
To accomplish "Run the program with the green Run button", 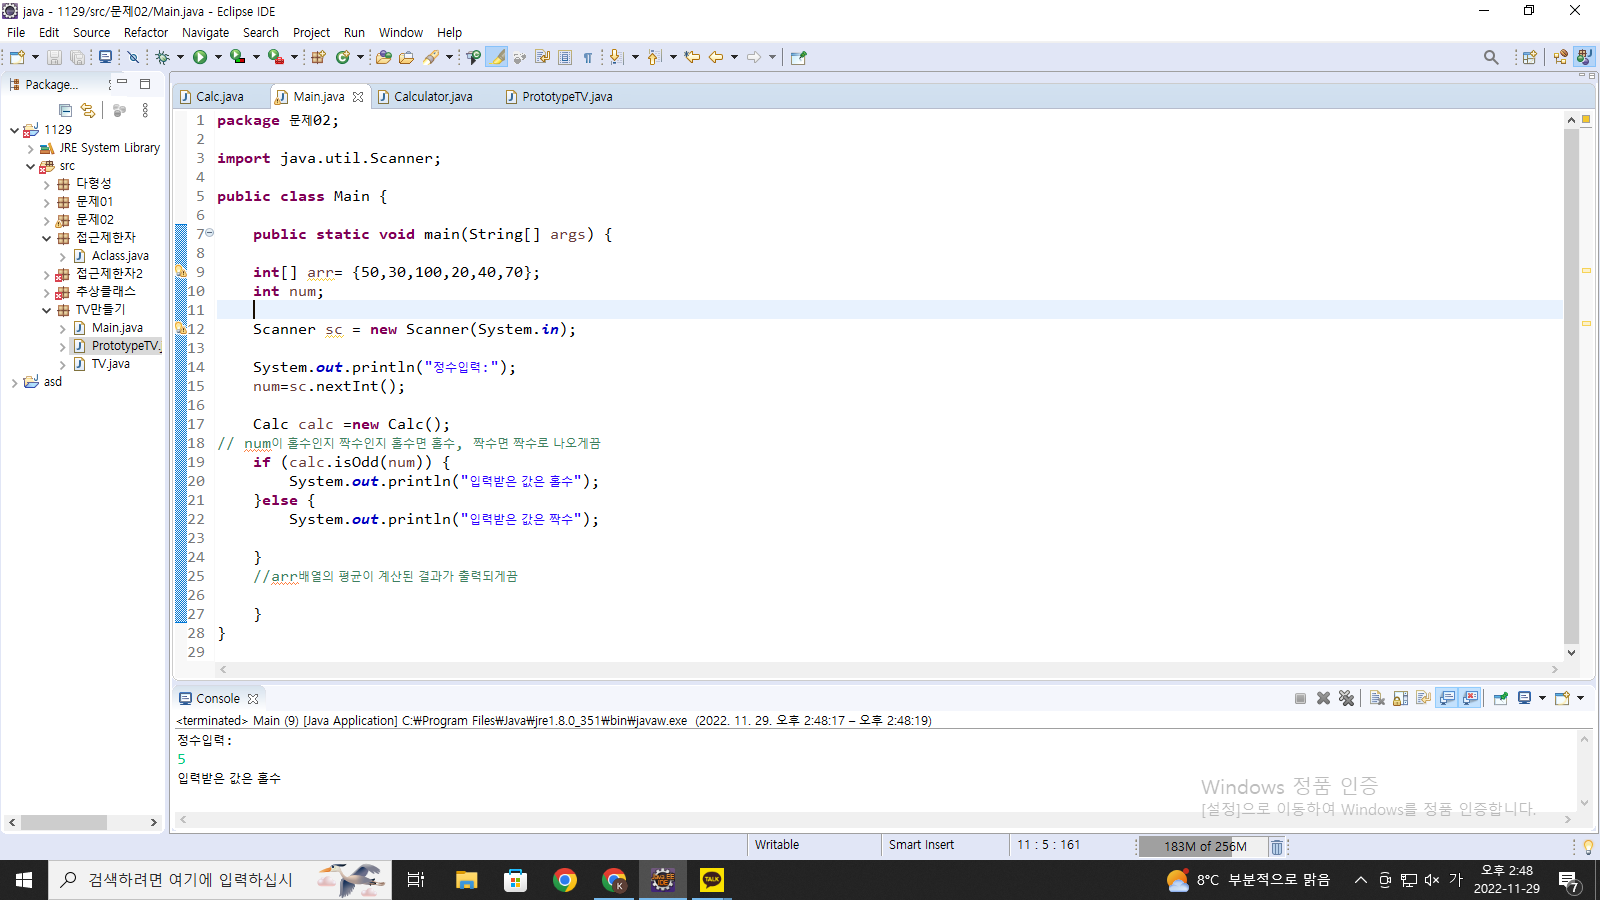I will [x=200, y=57].
